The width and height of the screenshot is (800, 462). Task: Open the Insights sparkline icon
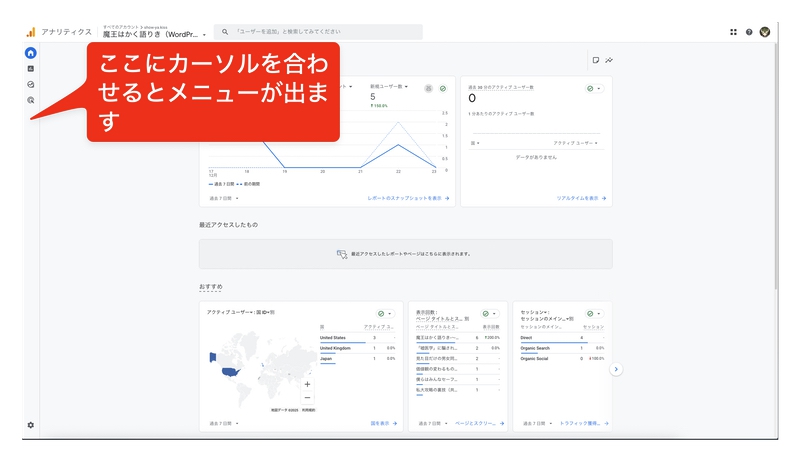(x=609, y=60)
